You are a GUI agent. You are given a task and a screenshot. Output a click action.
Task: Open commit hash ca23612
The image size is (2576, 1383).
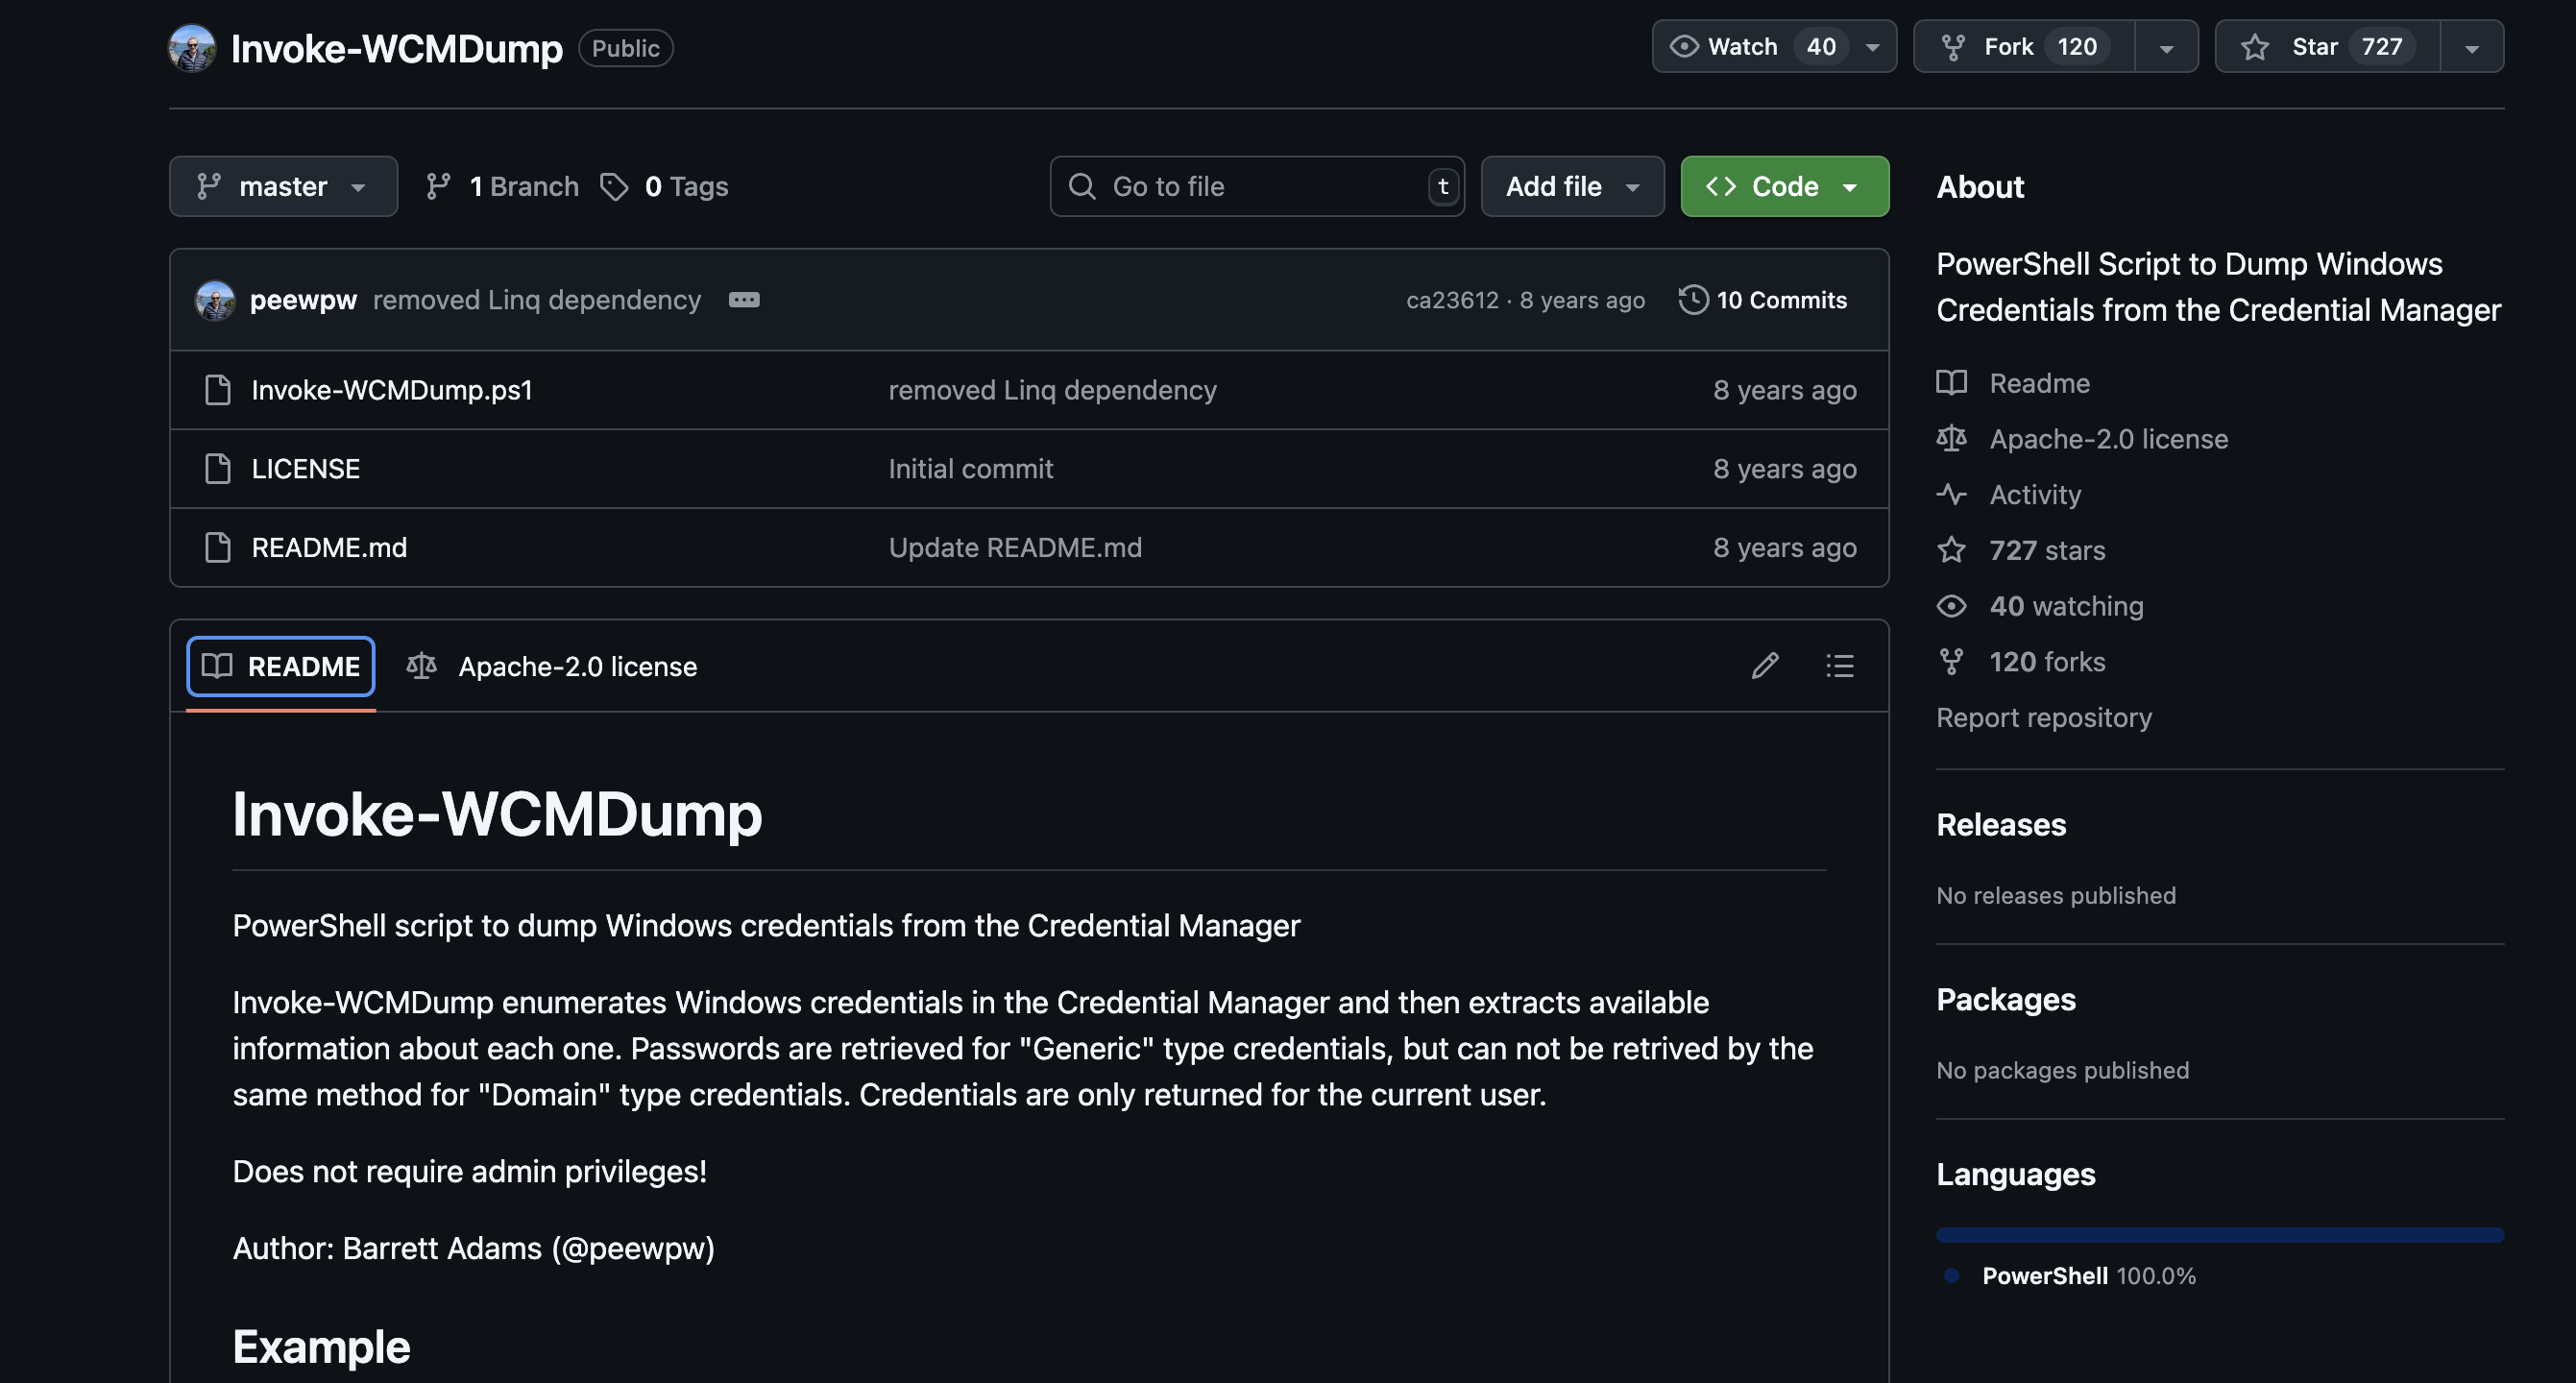(1452, 300)
